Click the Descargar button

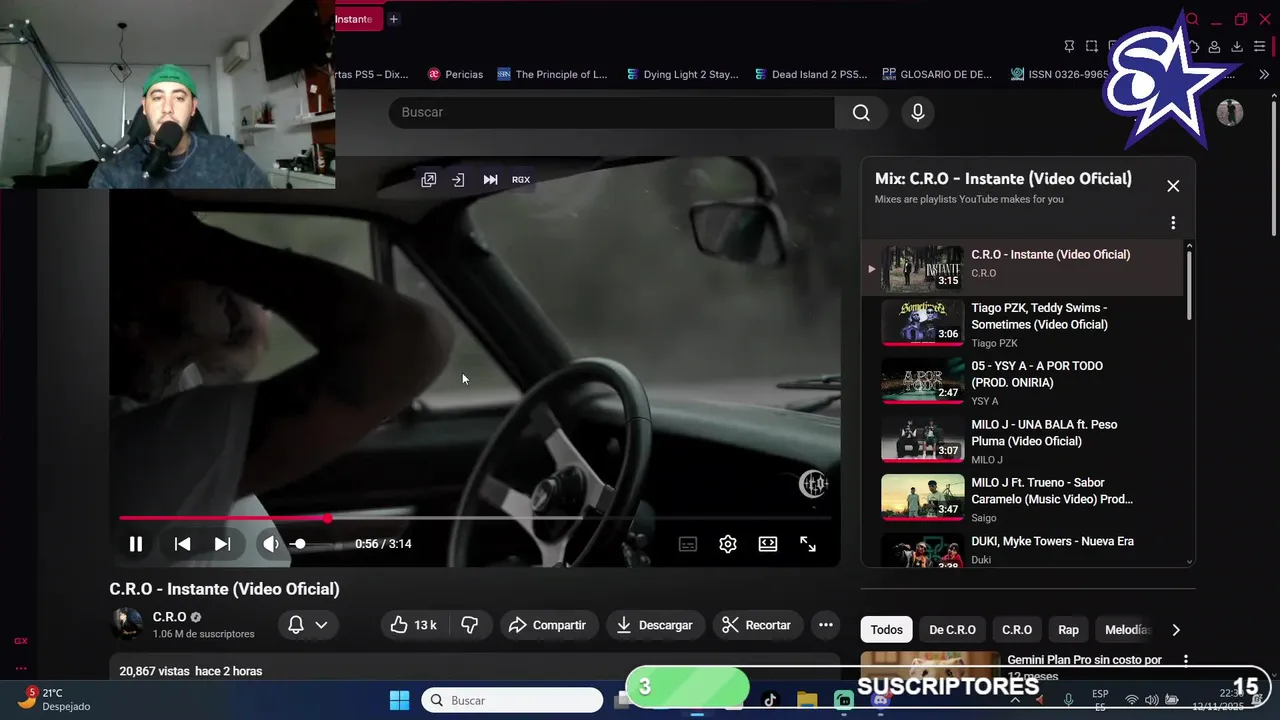(x=655, y=625)
